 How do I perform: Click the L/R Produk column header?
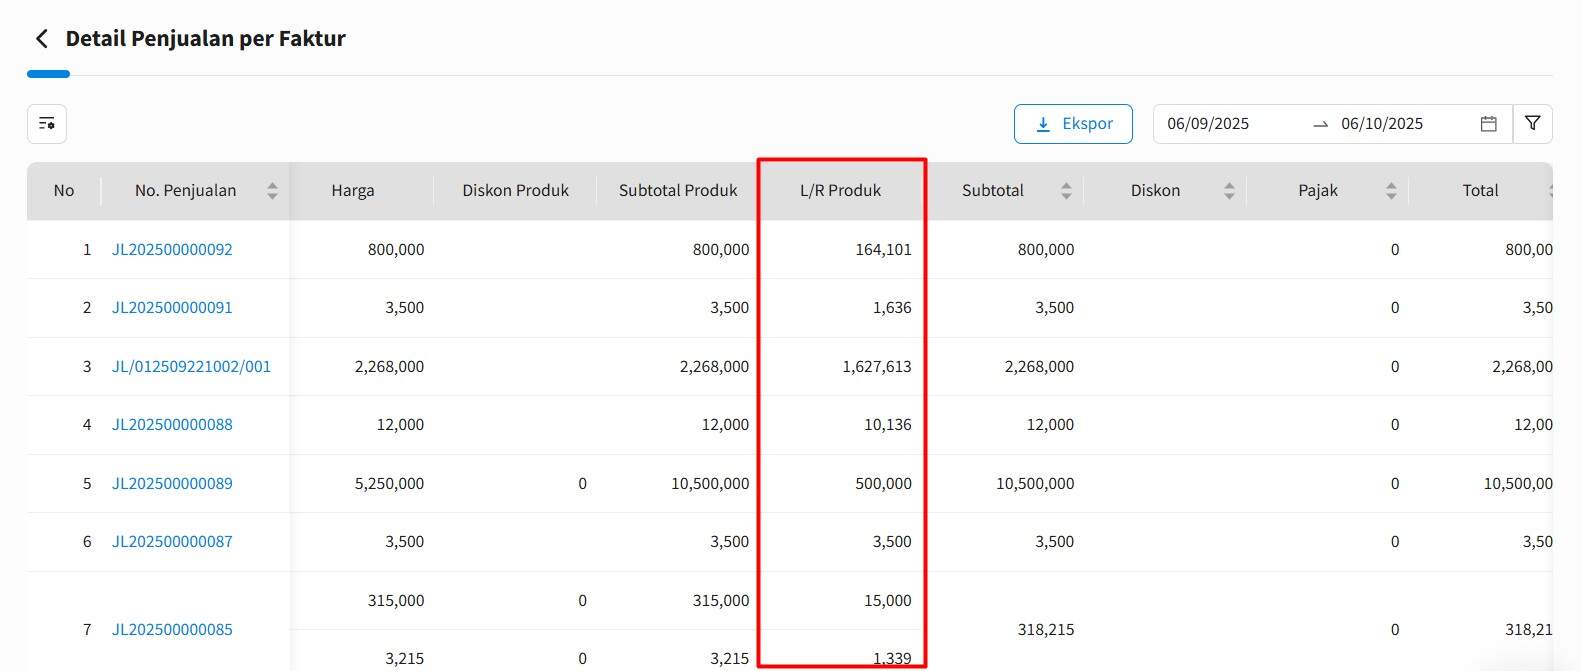coord(840,191)
